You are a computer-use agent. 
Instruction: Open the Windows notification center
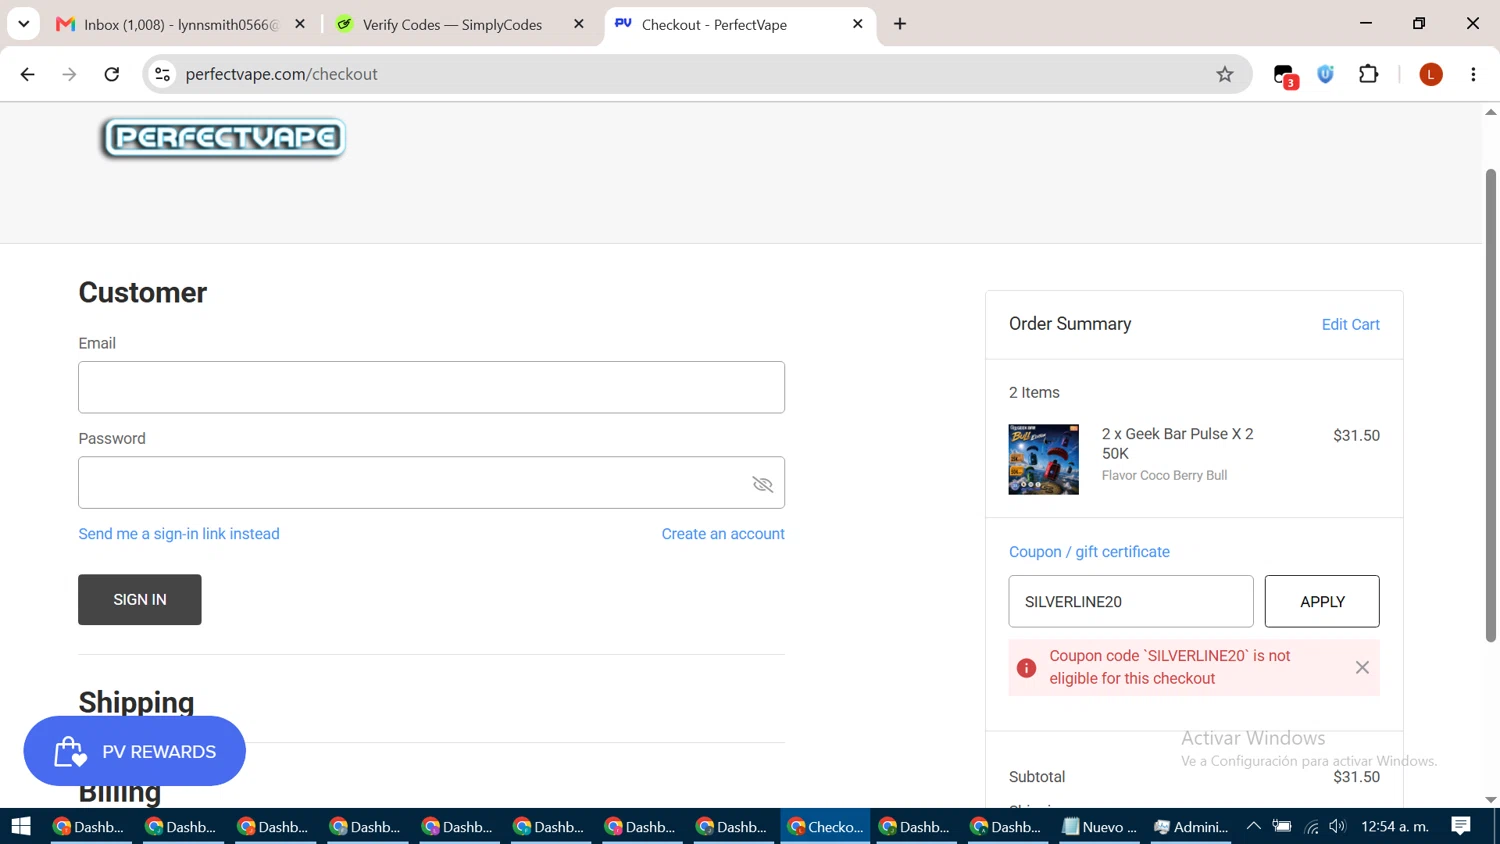tap(1461, 826)
